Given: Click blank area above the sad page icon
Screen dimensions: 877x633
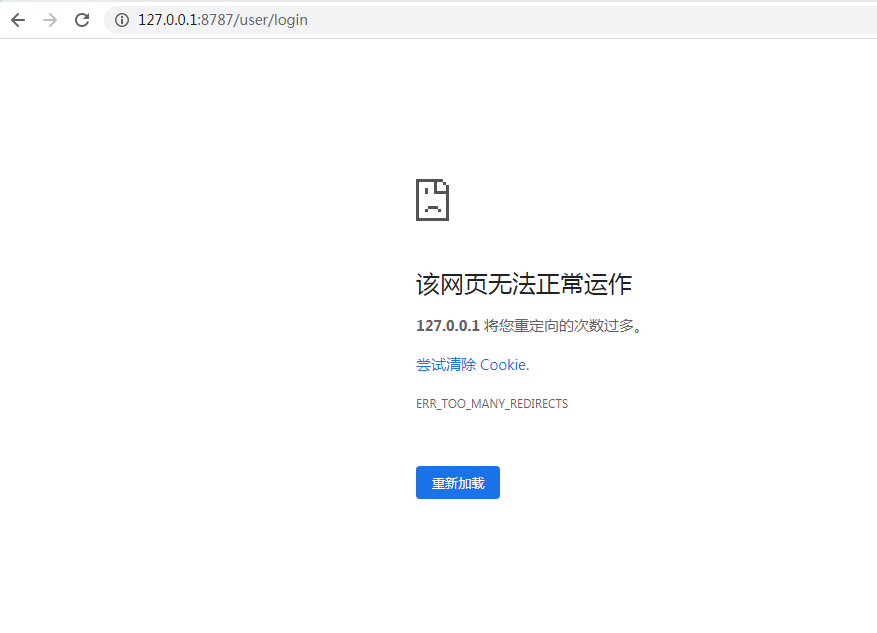Looking at the screenshot, I should coord(432,110).
